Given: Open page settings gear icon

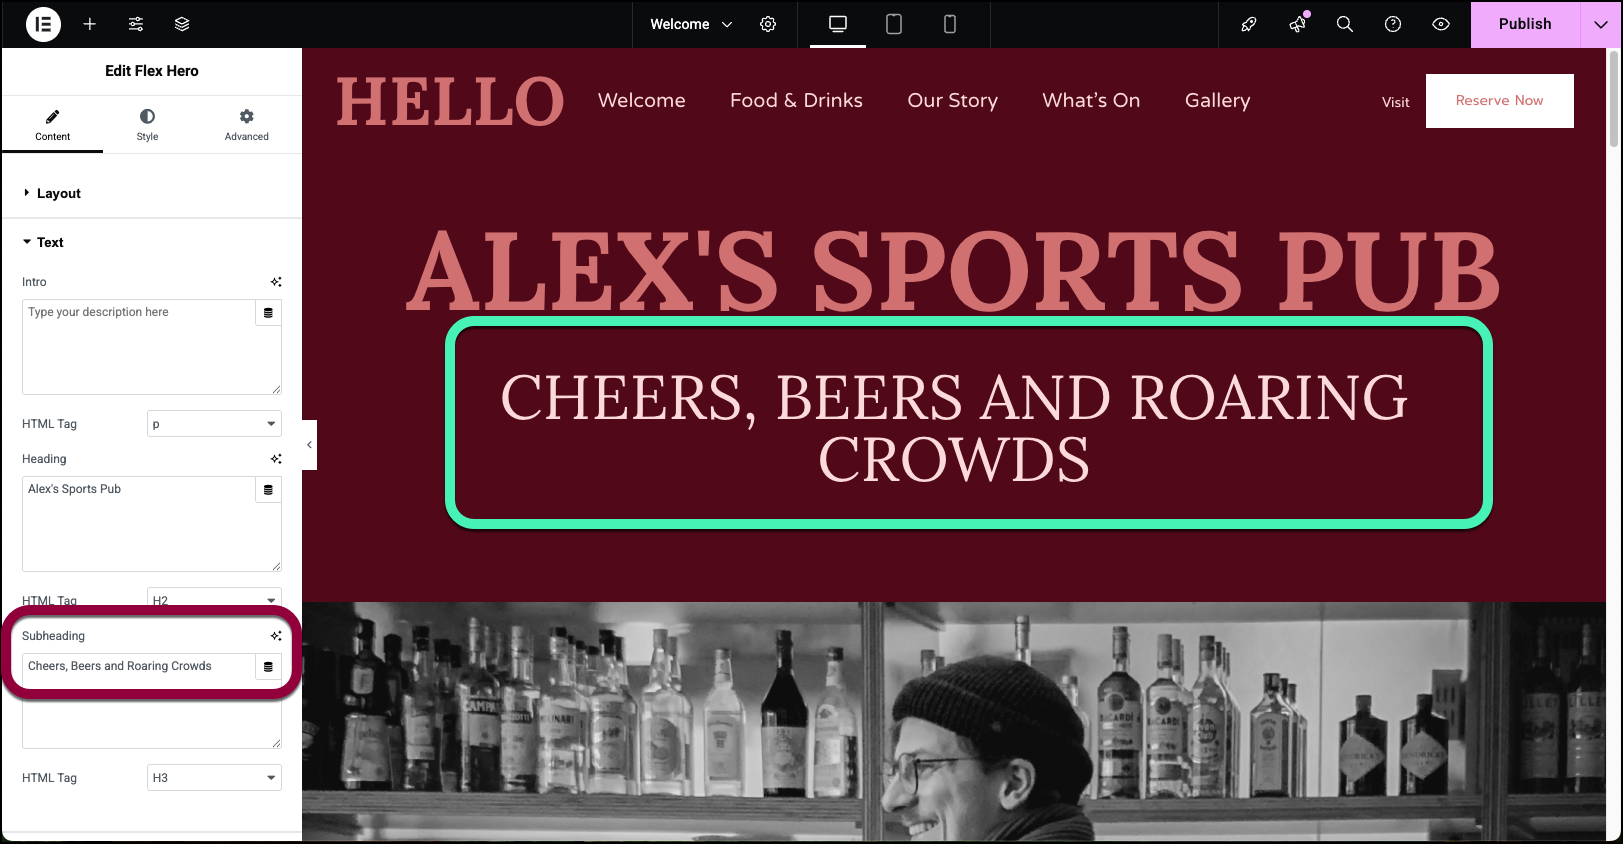Looking at the screenshot, I should (768, 24).
